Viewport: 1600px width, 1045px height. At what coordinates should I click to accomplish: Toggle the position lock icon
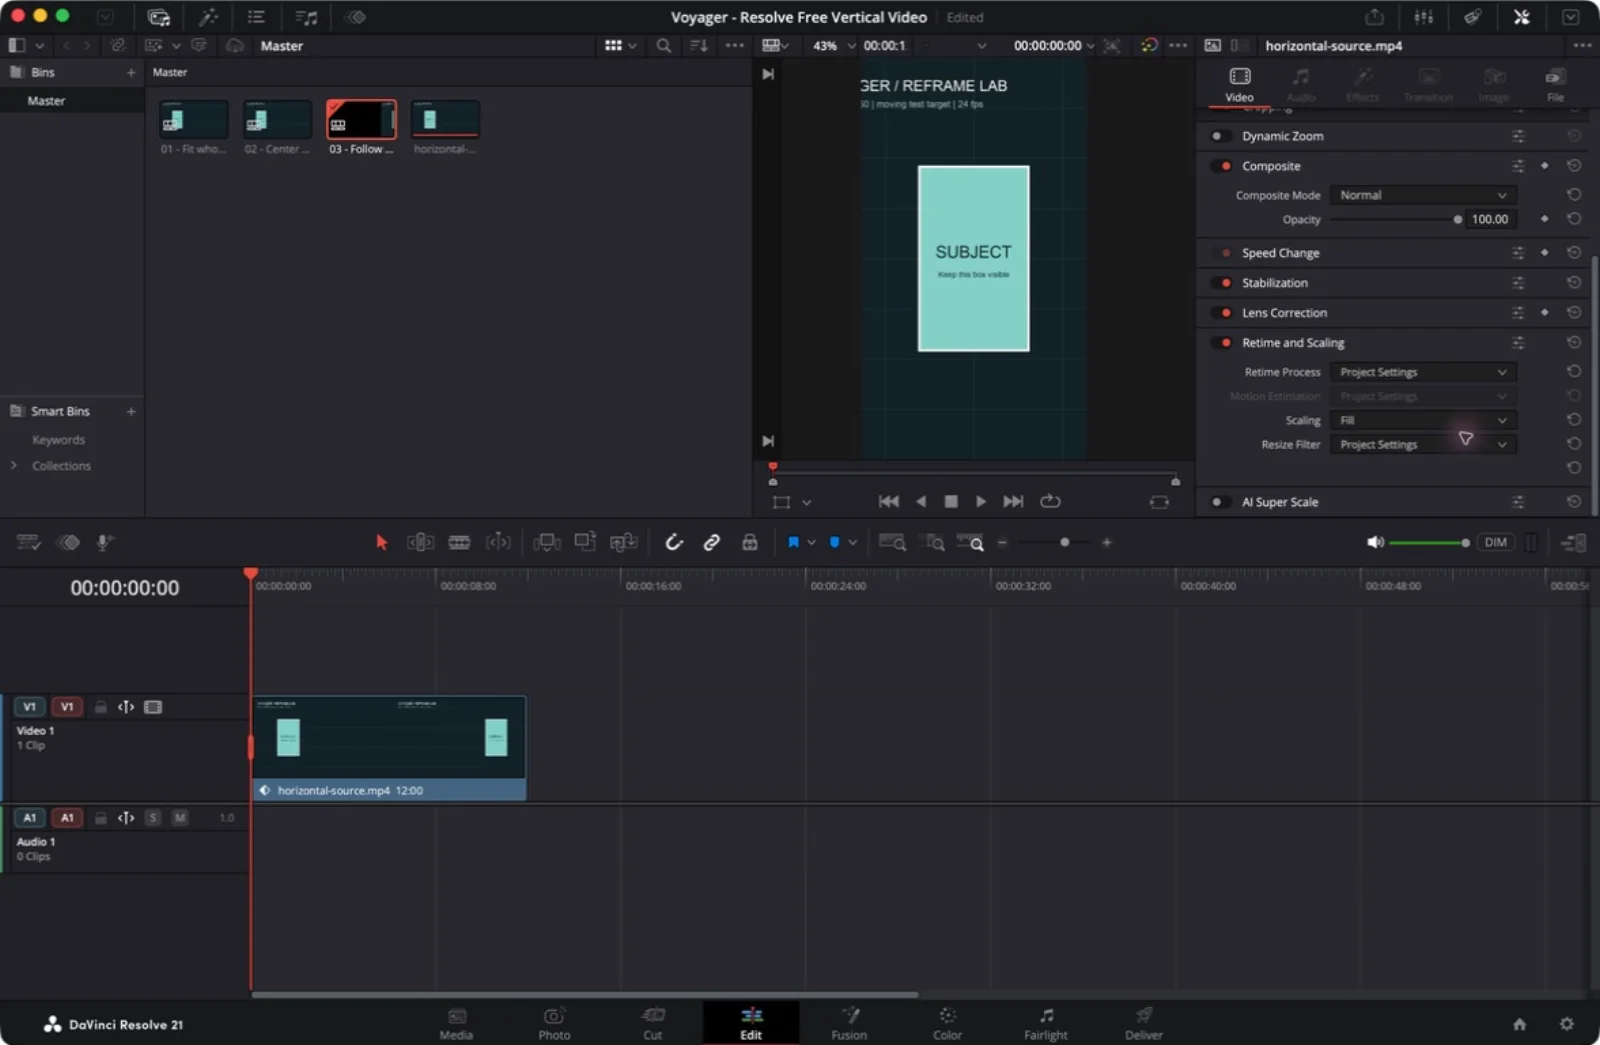point(749,542)
